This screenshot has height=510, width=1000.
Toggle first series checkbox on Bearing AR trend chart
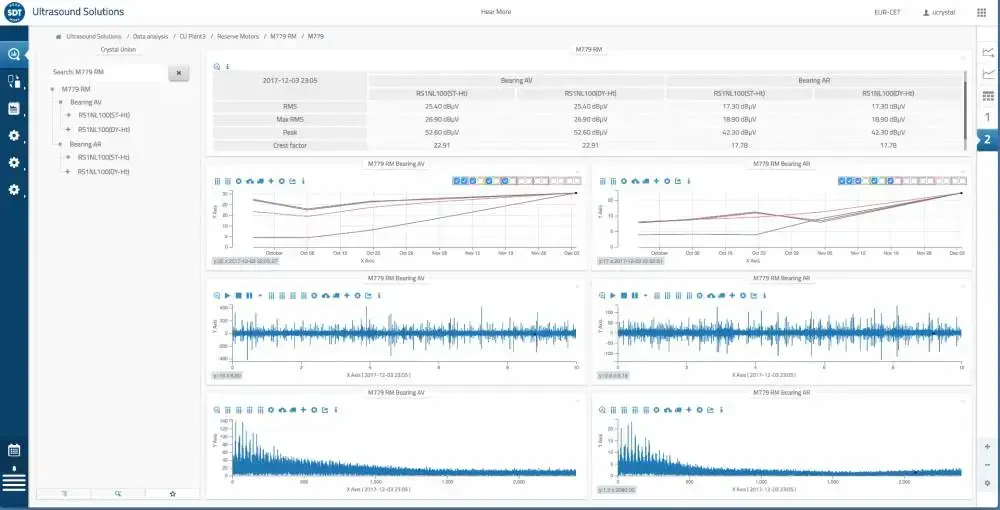click(843, 181)
